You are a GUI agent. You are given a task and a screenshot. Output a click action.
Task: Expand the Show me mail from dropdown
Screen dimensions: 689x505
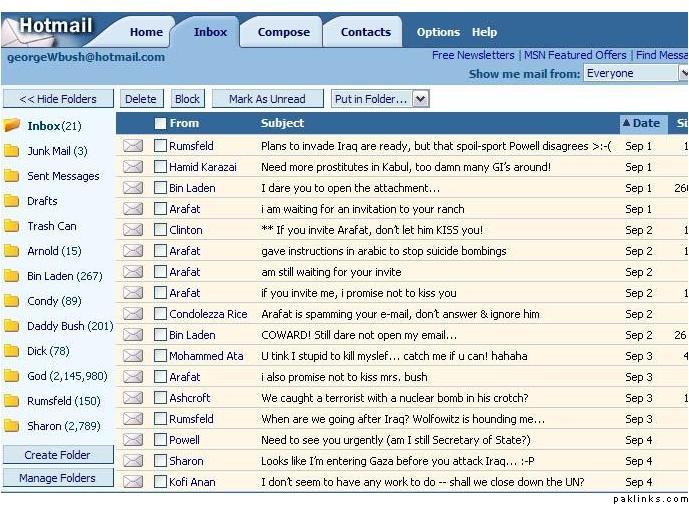(x=683, y=73)
